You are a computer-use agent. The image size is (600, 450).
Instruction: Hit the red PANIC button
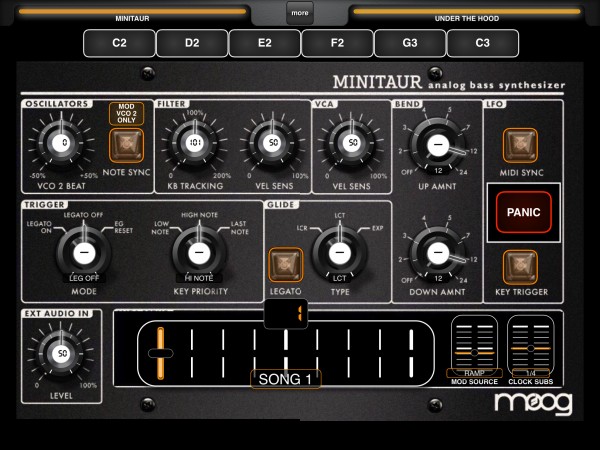pyautogui.click(x=523, y=212)
